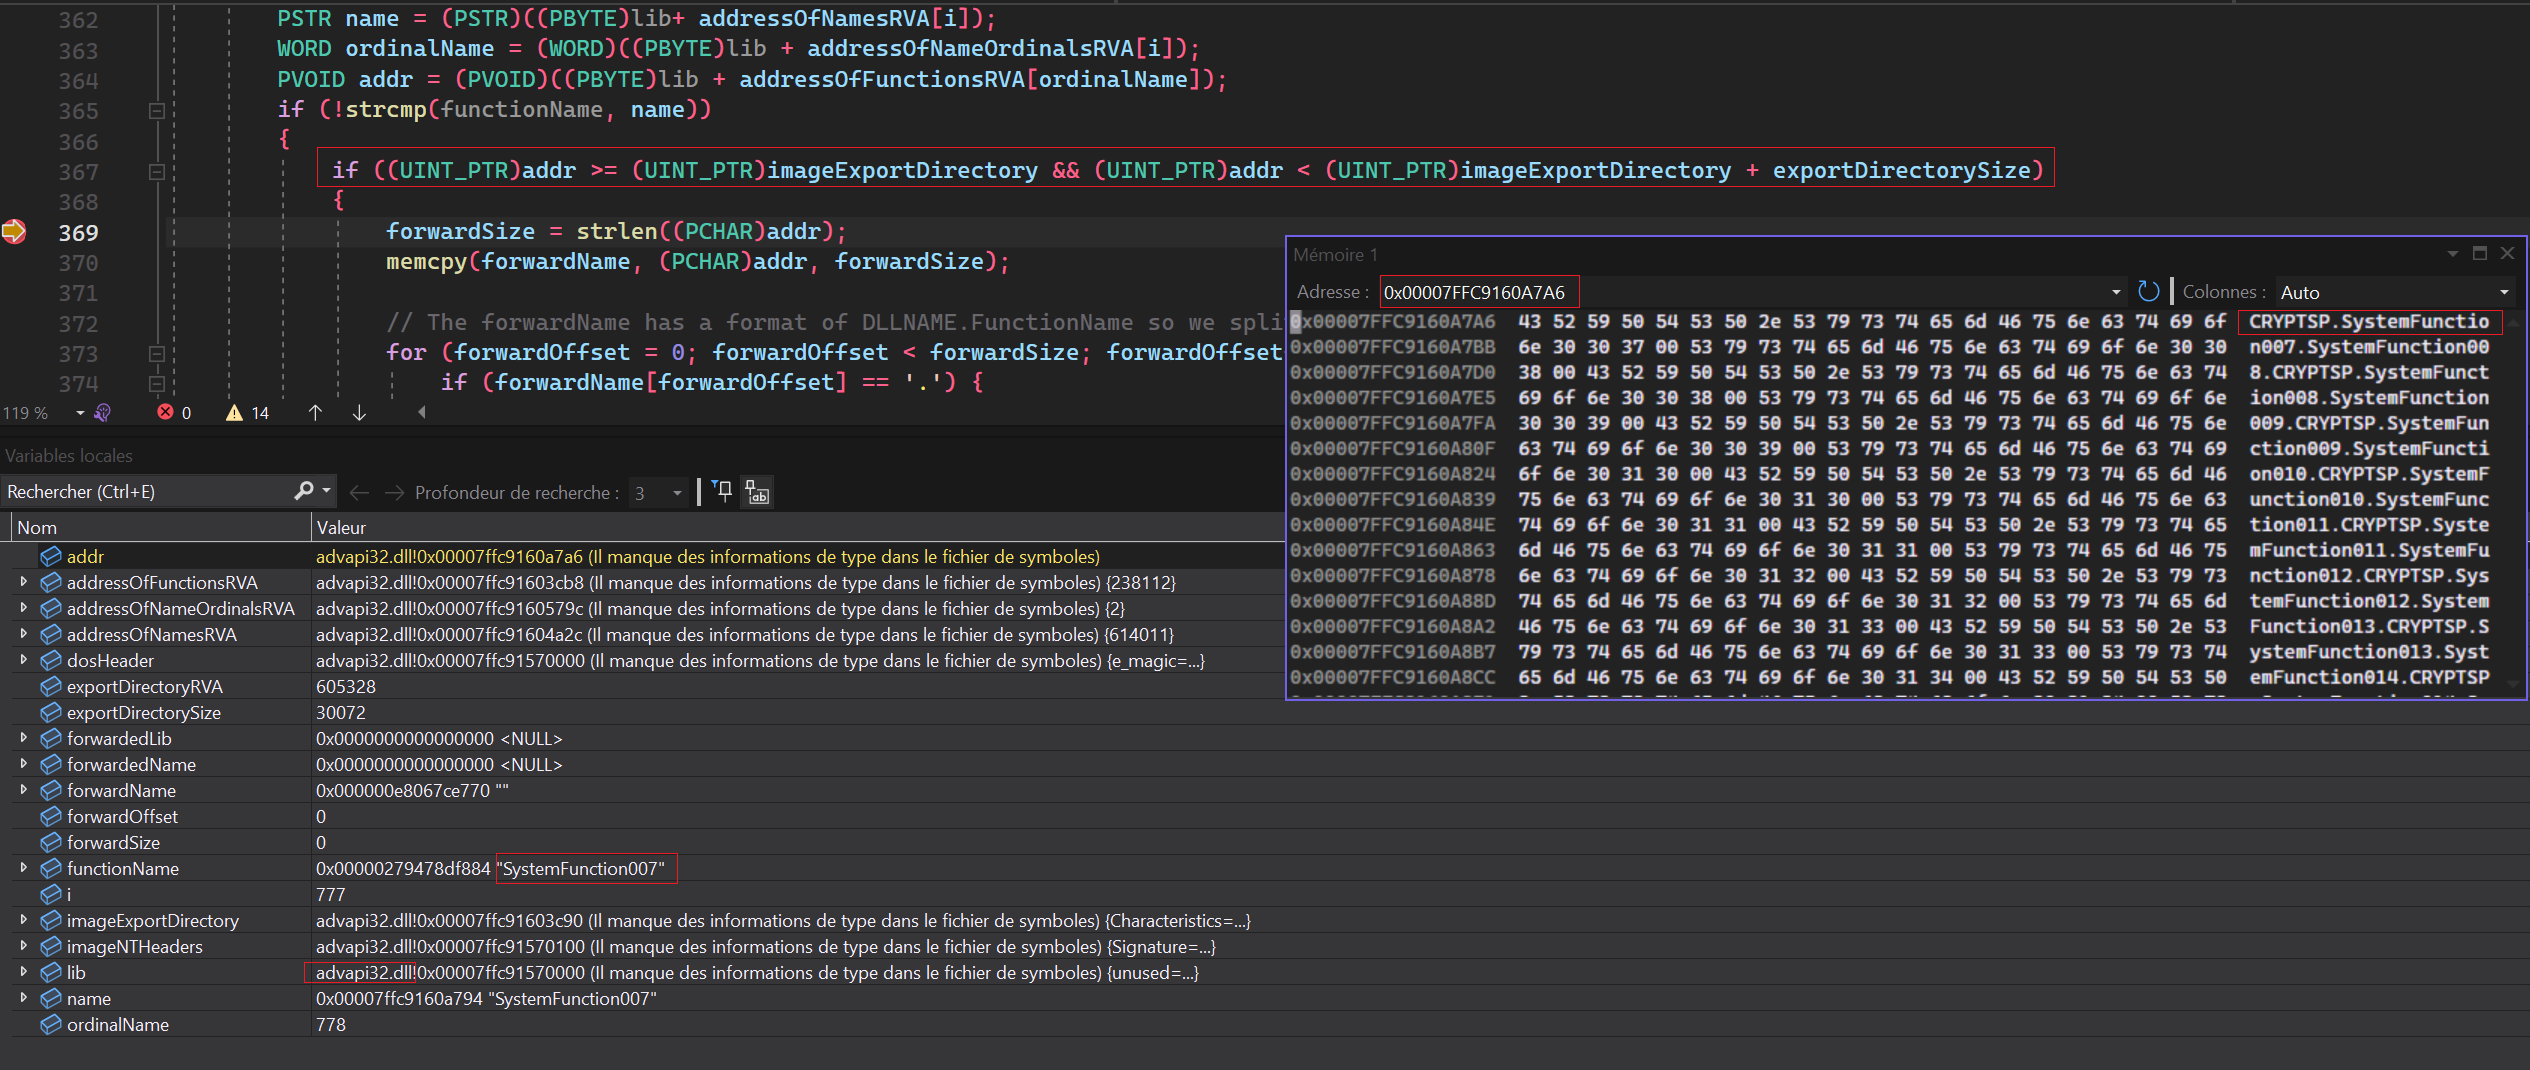Expand the forwardName variable
2530x1070 pixels.
[23, 789]
